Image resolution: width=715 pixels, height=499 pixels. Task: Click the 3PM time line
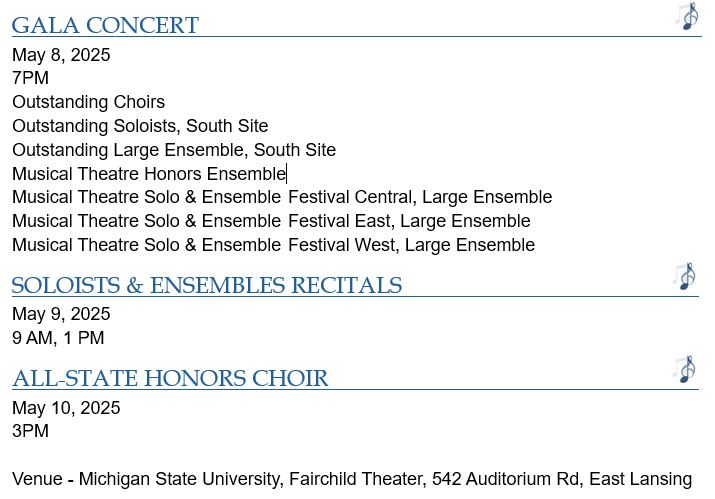[x=30, y=431]
